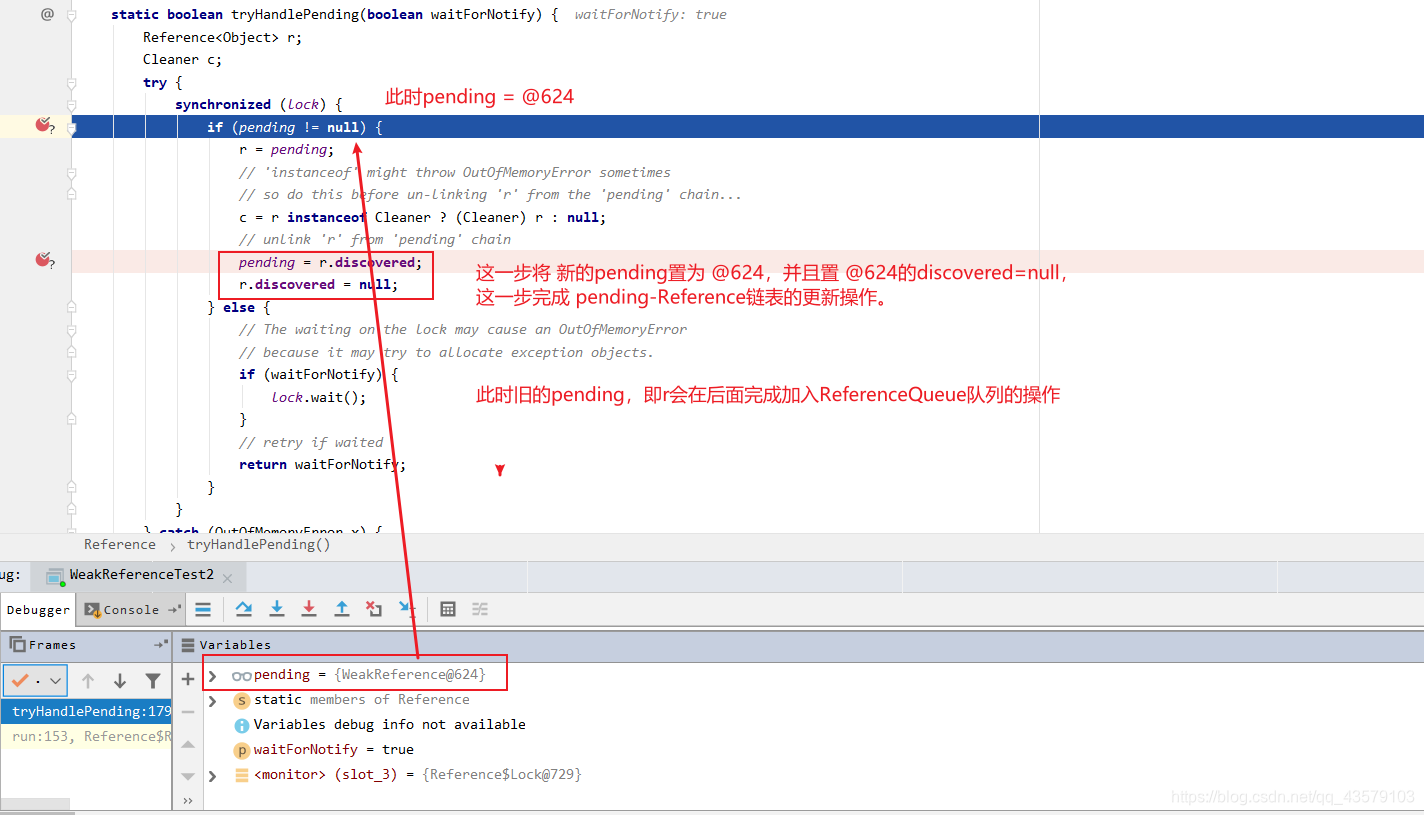Fold the 'if (waitForNotify)' block

click(x=71, y=375)
